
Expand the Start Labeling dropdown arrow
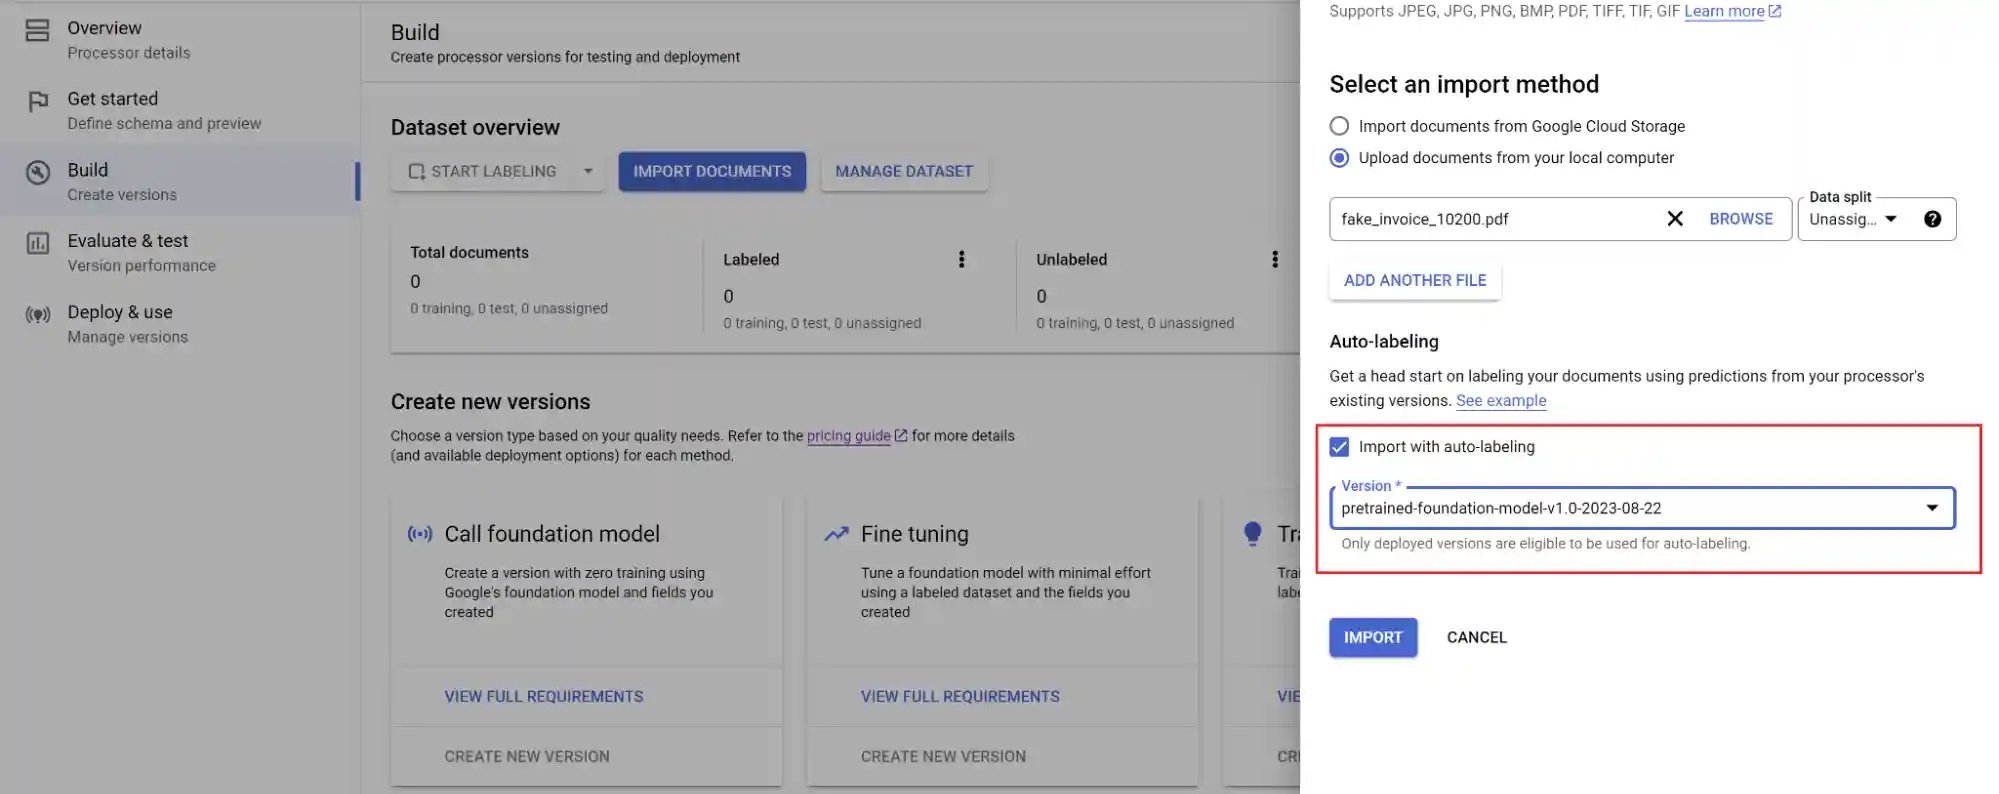click(588, 171)
